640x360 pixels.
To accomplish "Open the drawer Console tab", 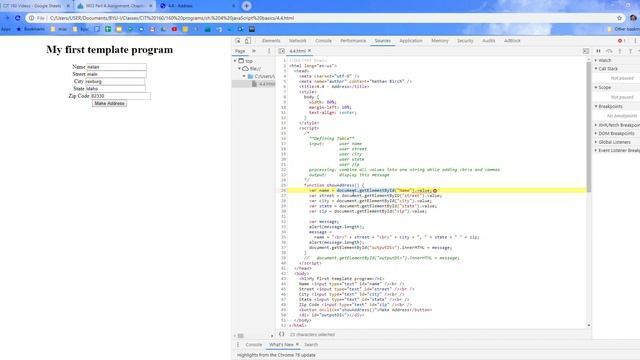I will click(253, 344).
